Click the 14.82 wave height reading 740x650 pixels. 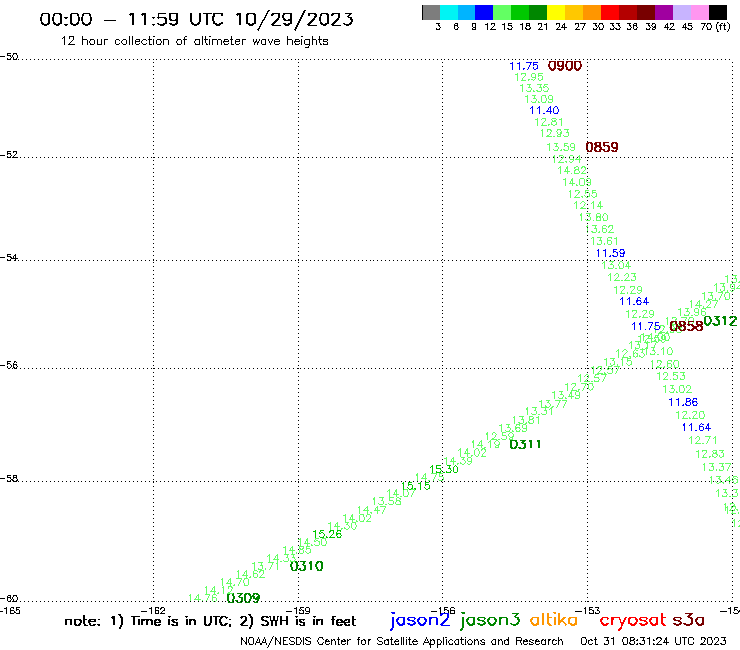572,170
